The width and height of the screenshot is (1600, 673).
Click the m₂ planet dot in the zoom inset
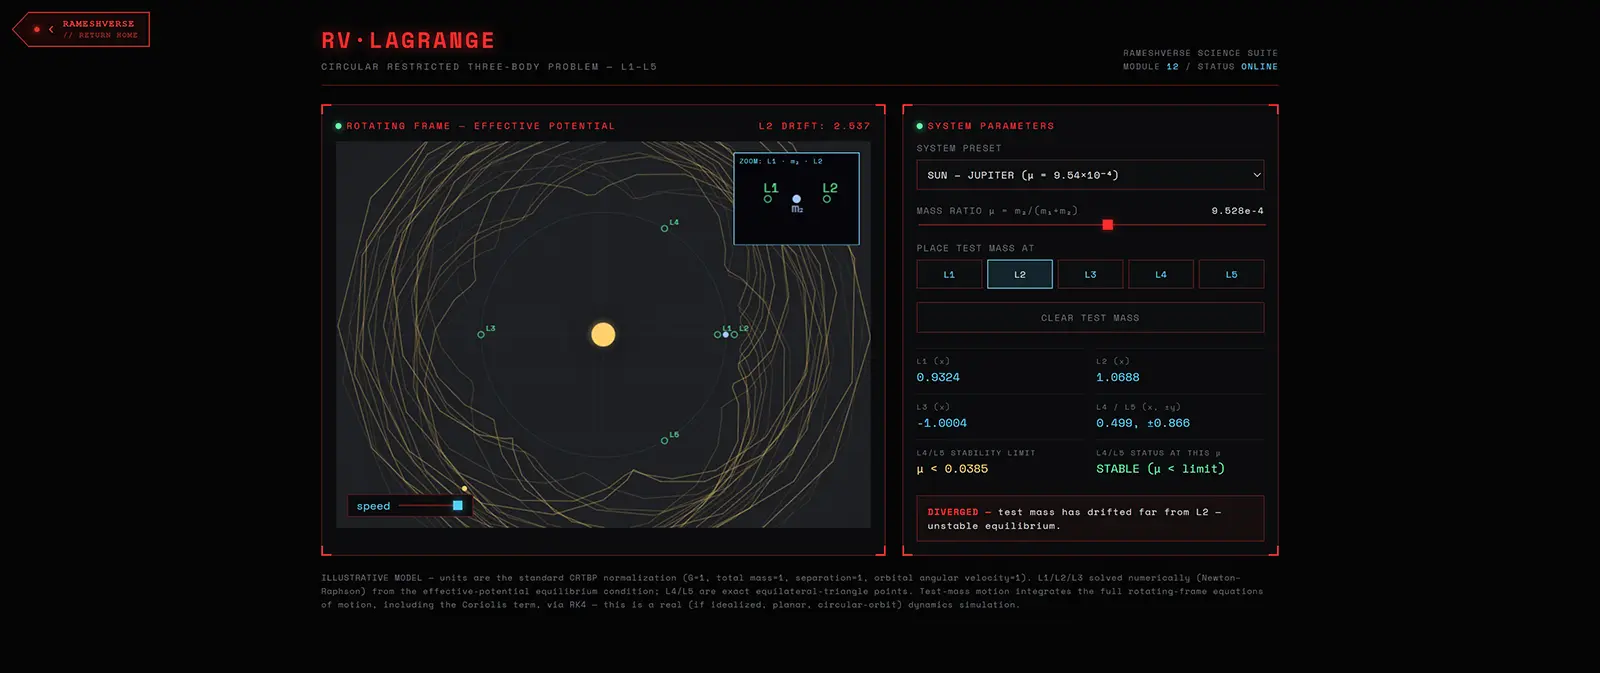(x=796, y=199)
